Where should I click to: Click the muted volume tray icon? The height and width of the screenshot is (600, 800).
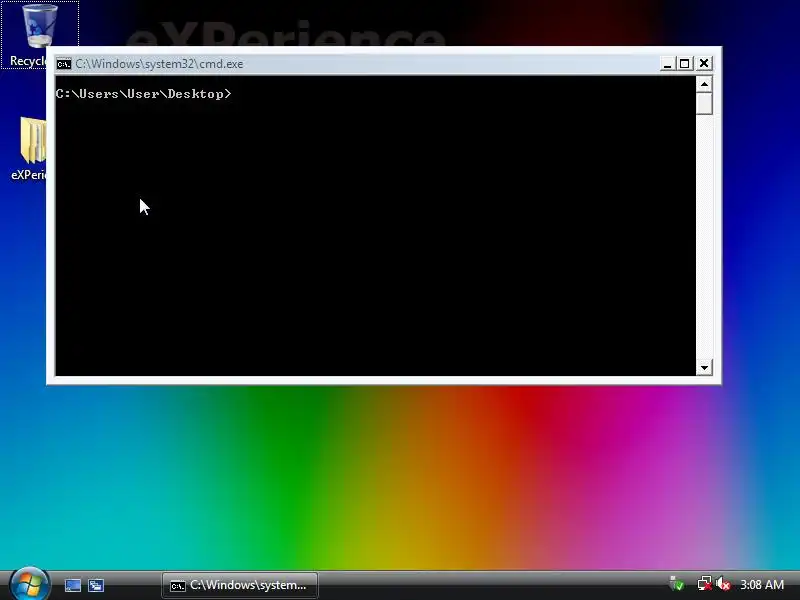coord(723,584)
